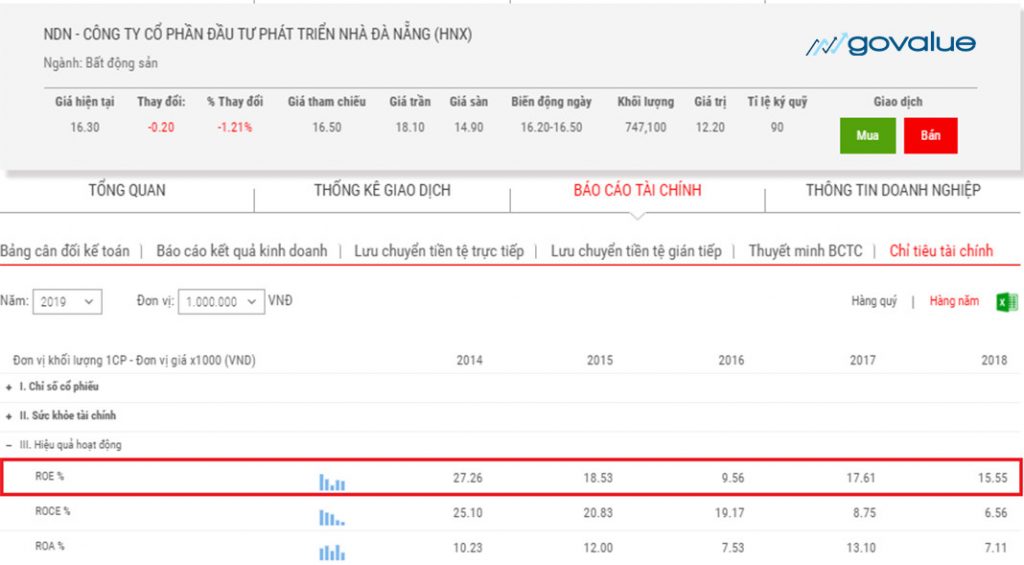The image size is (1024, 565).
Task: Click the 2018 column header
Action: coord(994,361)
